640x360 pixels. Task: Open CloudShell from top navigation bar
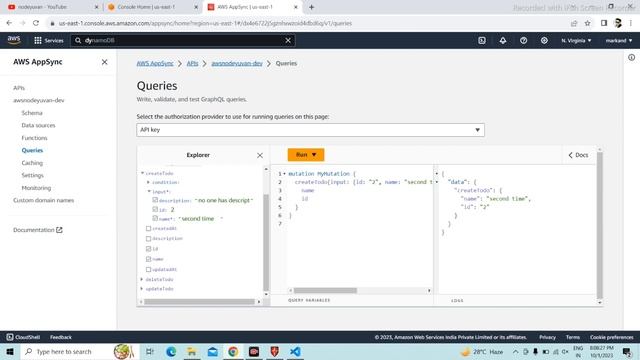point(482,40)
